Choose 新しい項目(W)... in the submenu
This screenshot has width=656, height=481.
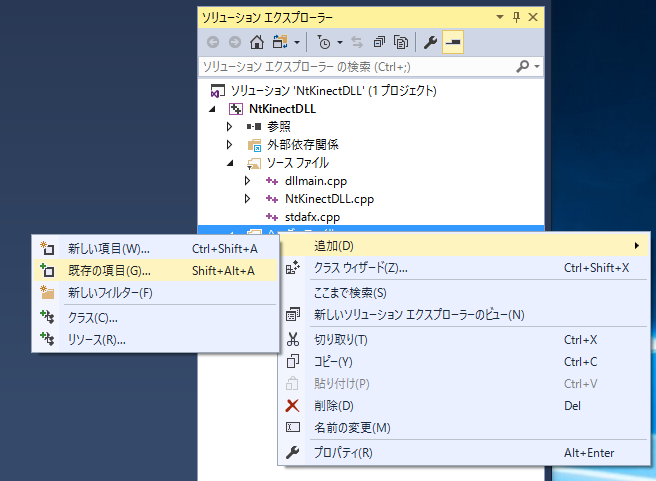point(108,248)
